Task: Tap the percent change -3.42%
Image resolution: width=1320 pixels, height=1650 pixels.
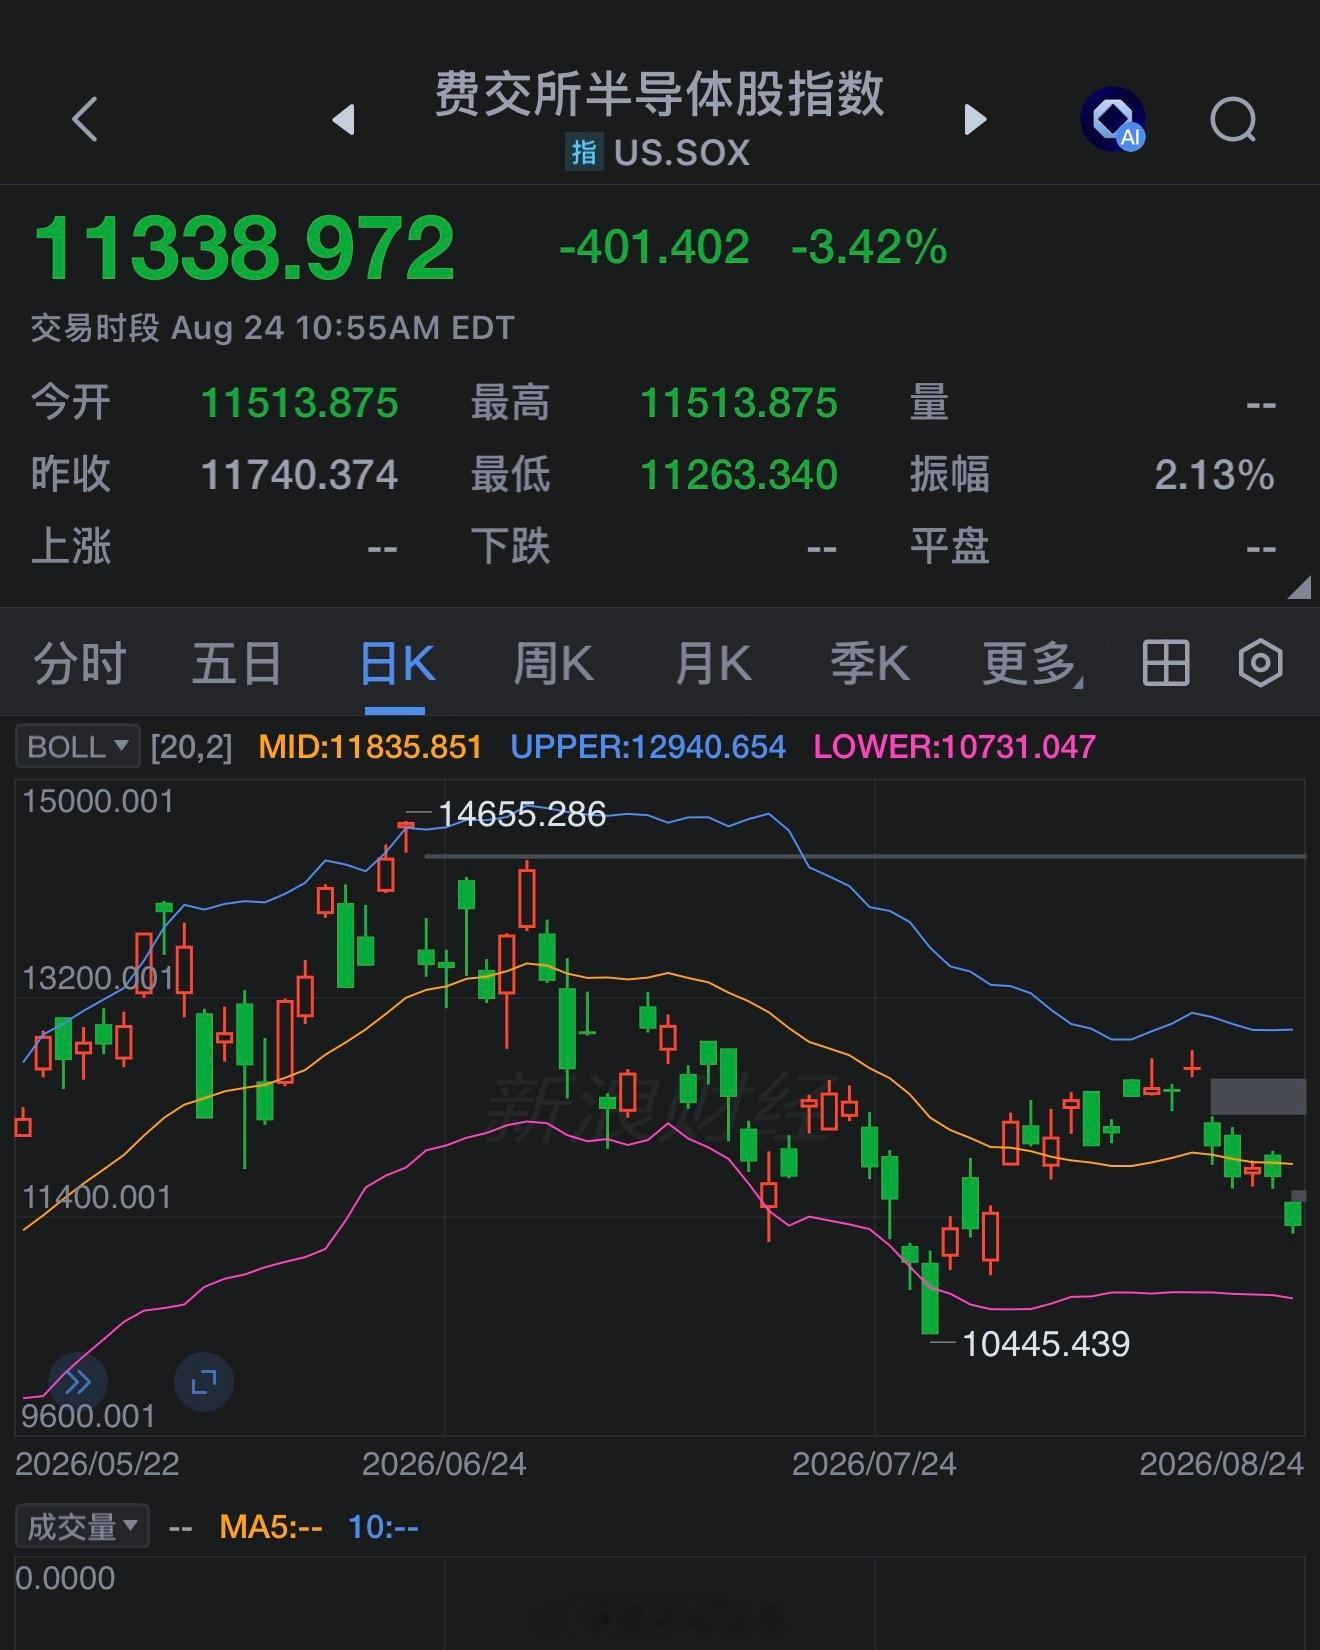Action: [869, 247]
